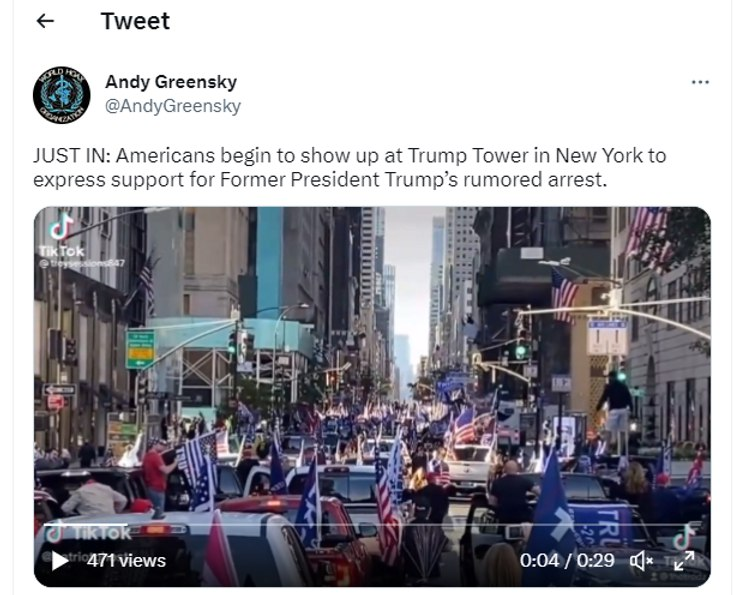Click the center of the video thumbnail

click(x=372, y=396)
